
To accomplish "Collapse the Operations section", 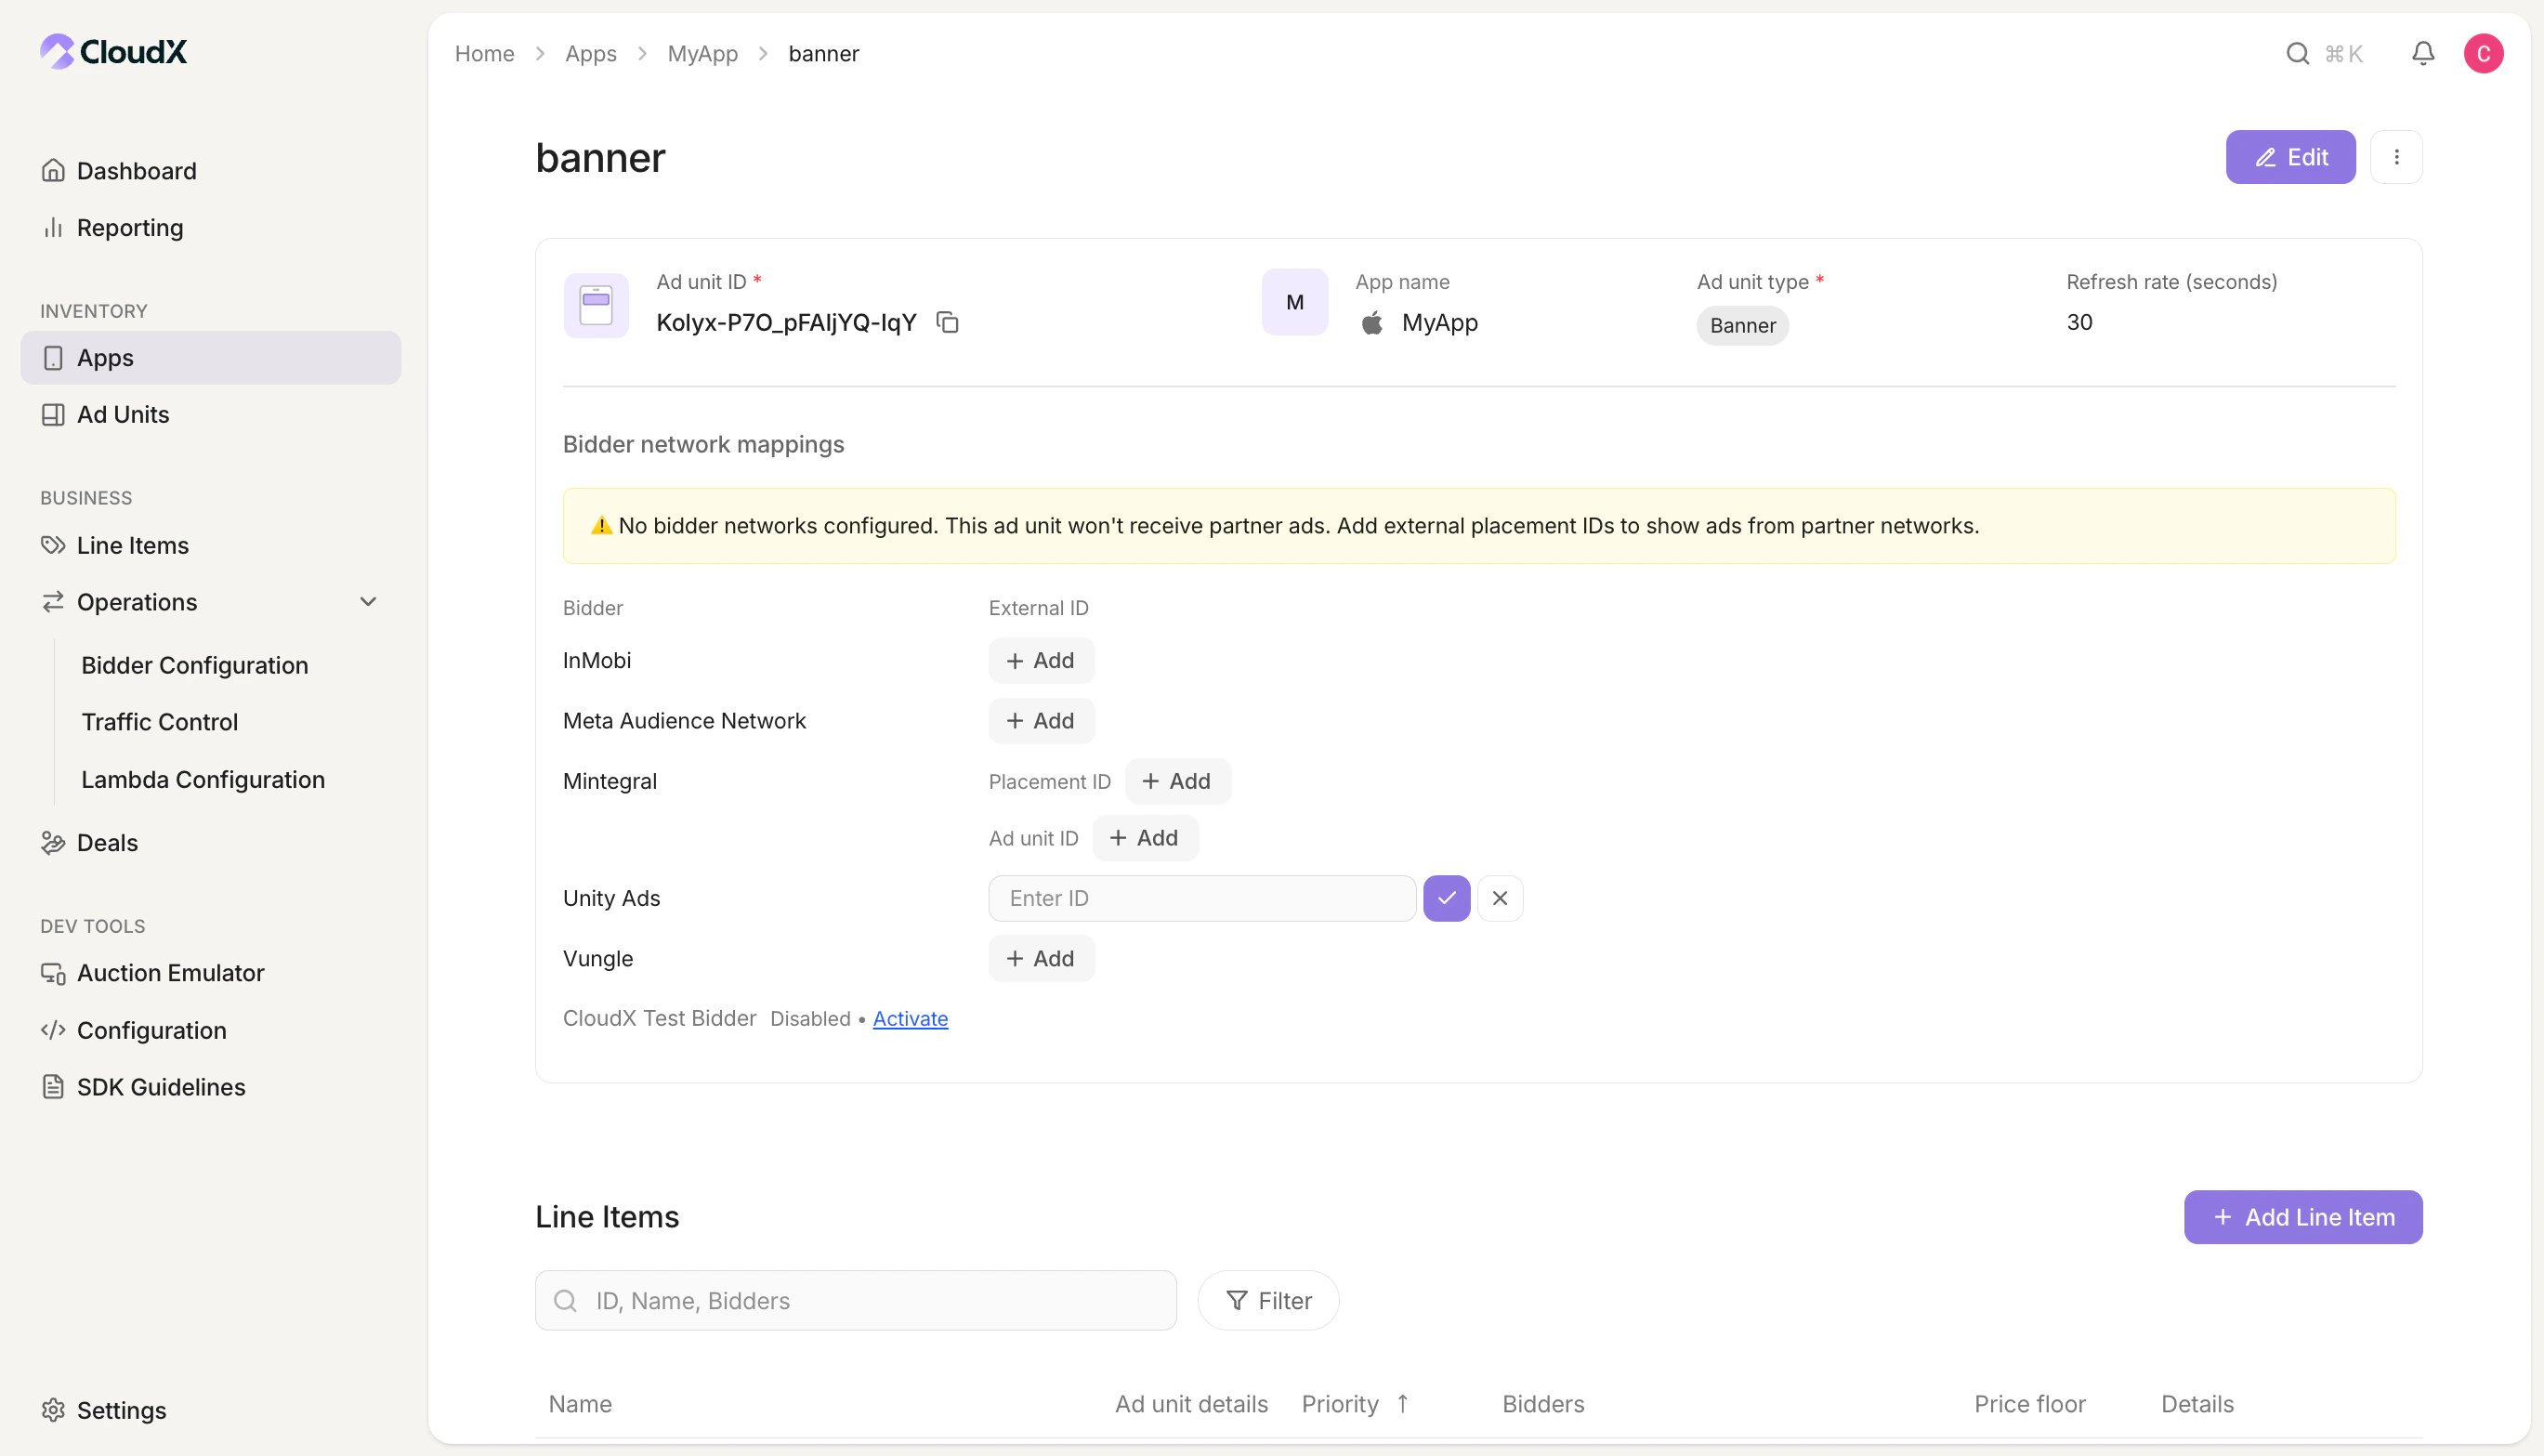I will pyautogui.click(x=368, y=601).
